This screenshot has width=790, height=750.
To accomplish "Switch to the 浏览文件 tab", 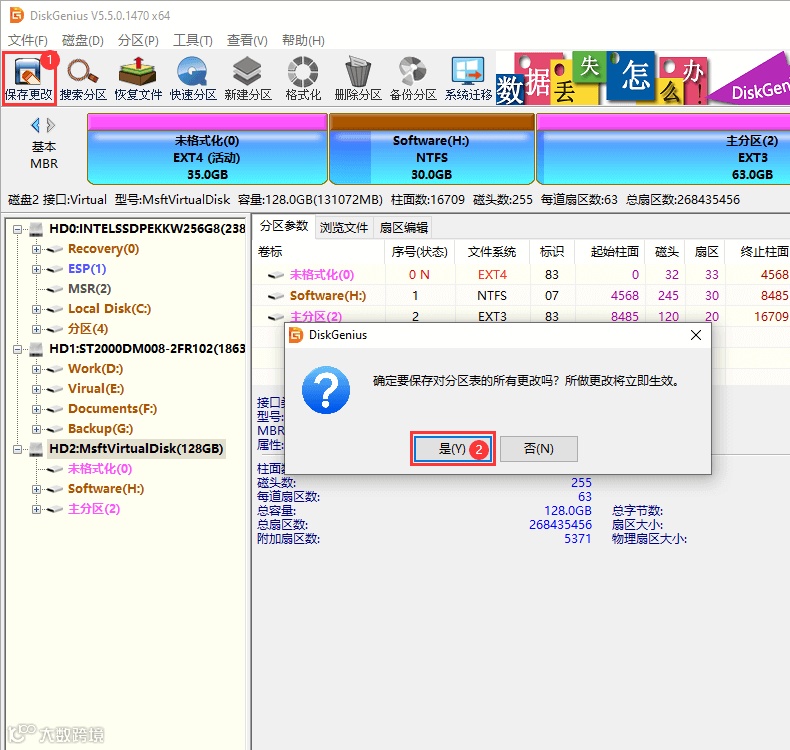I will click(344, 228).
